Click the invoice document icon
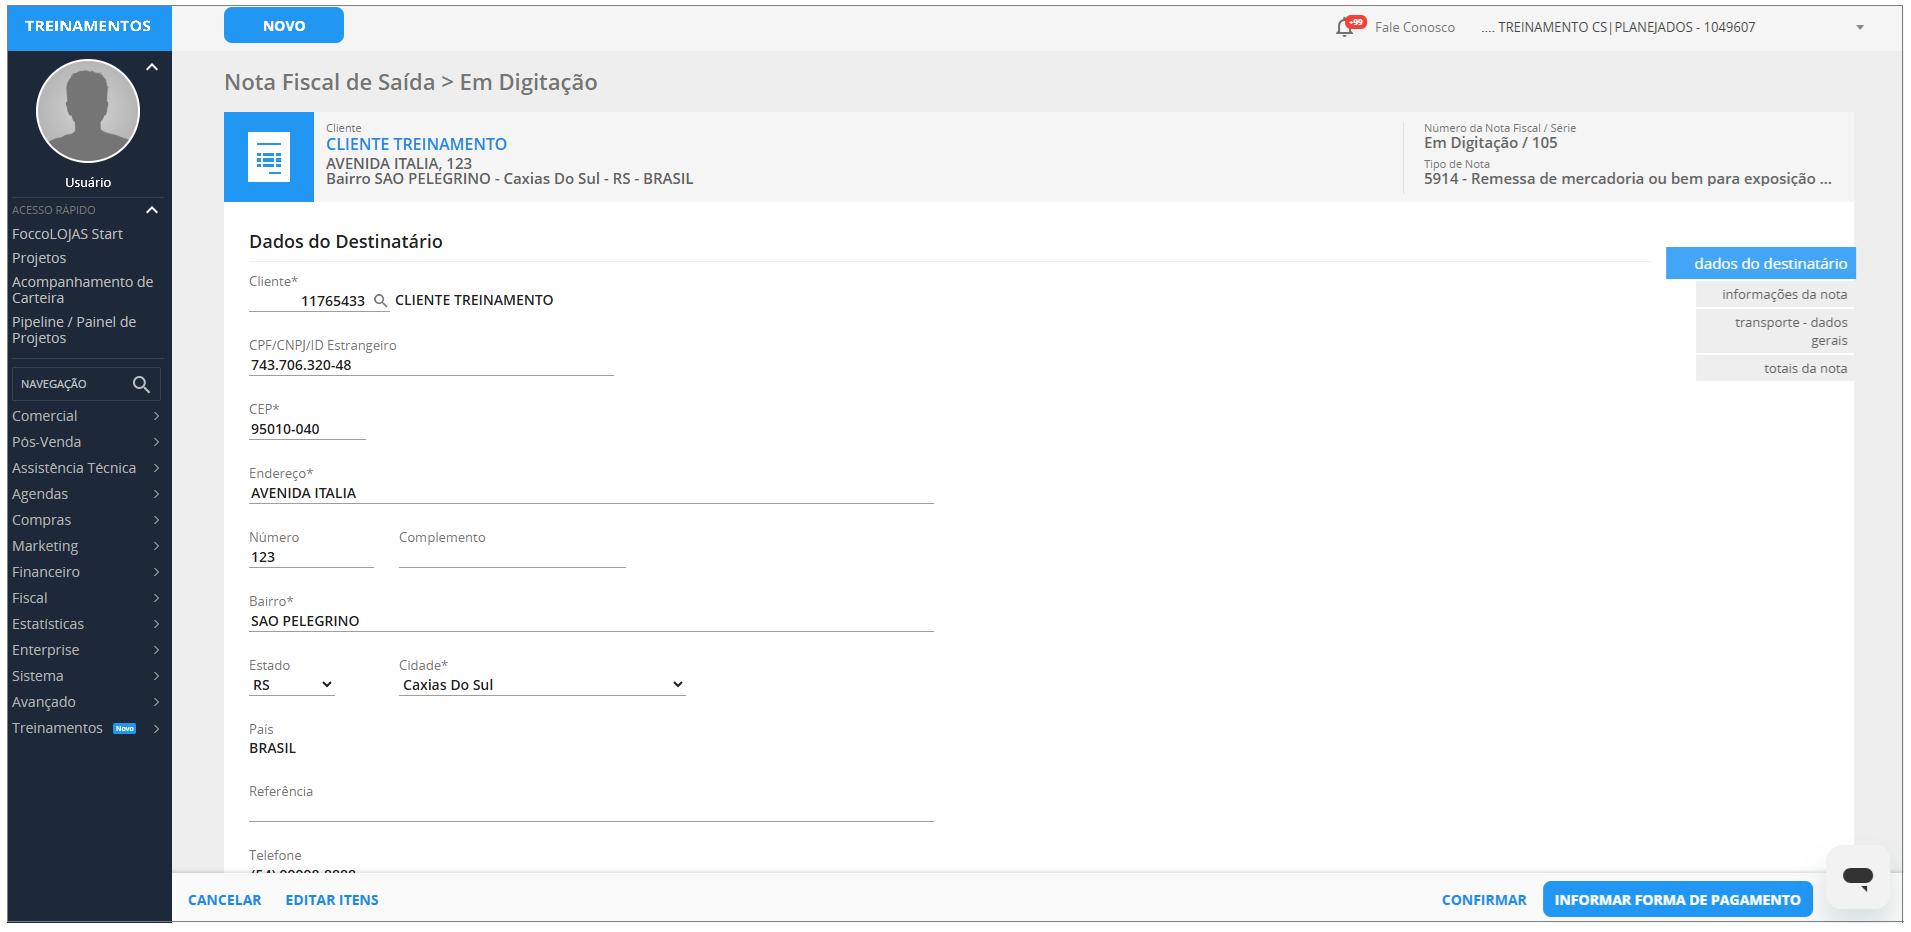 269,157
